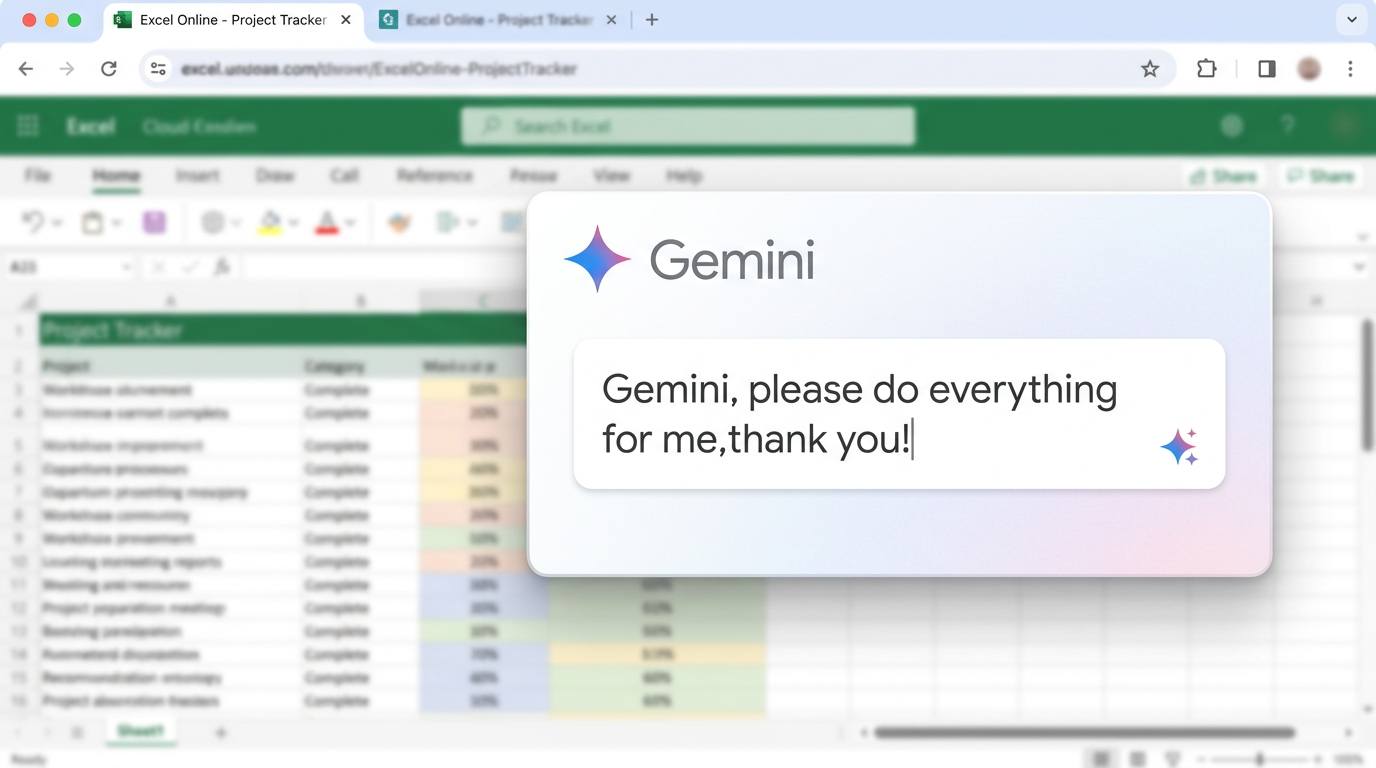Image resolution: width=1376 pixels, height=768 pixels.
Task: Bookmark page with star icon
Action: [x=1150, y=69]
